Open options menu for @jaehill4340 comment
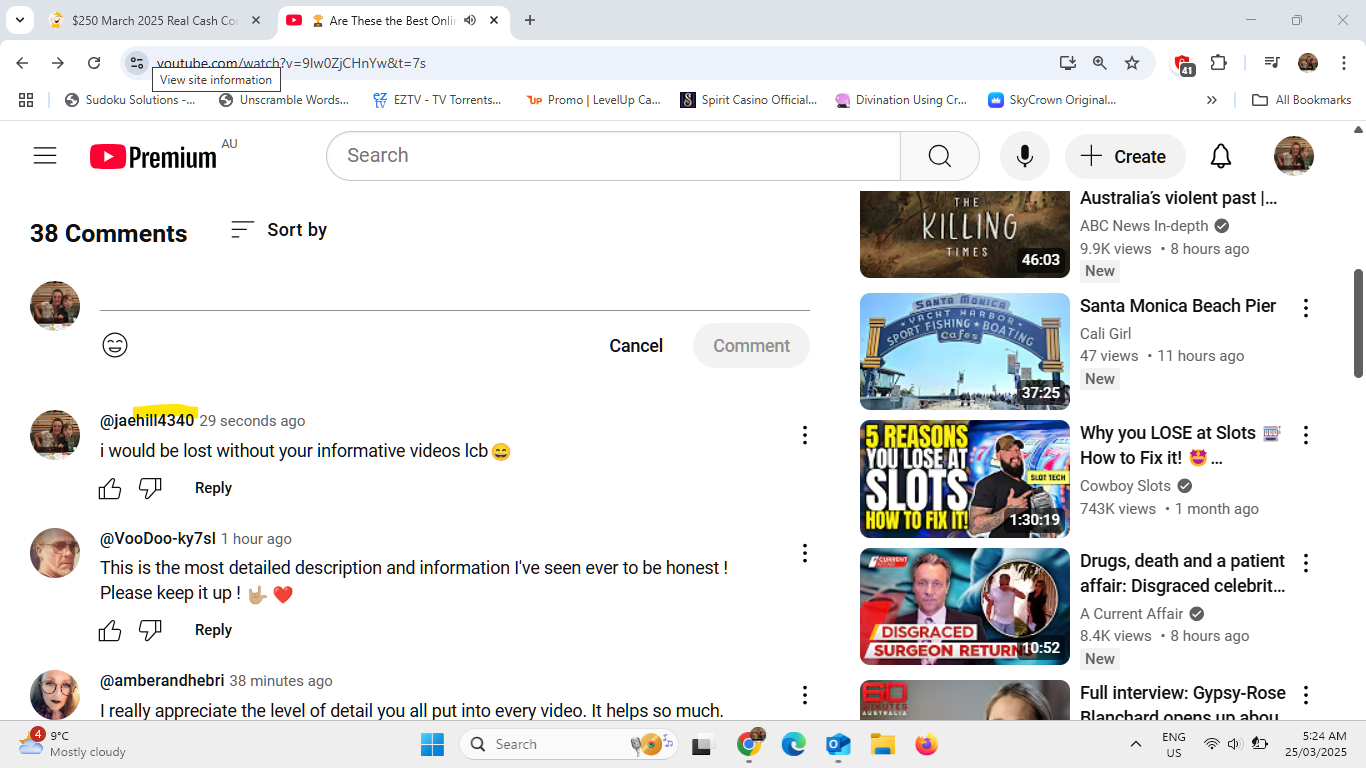Screen dimensions: 1366x768 (804, 435)
